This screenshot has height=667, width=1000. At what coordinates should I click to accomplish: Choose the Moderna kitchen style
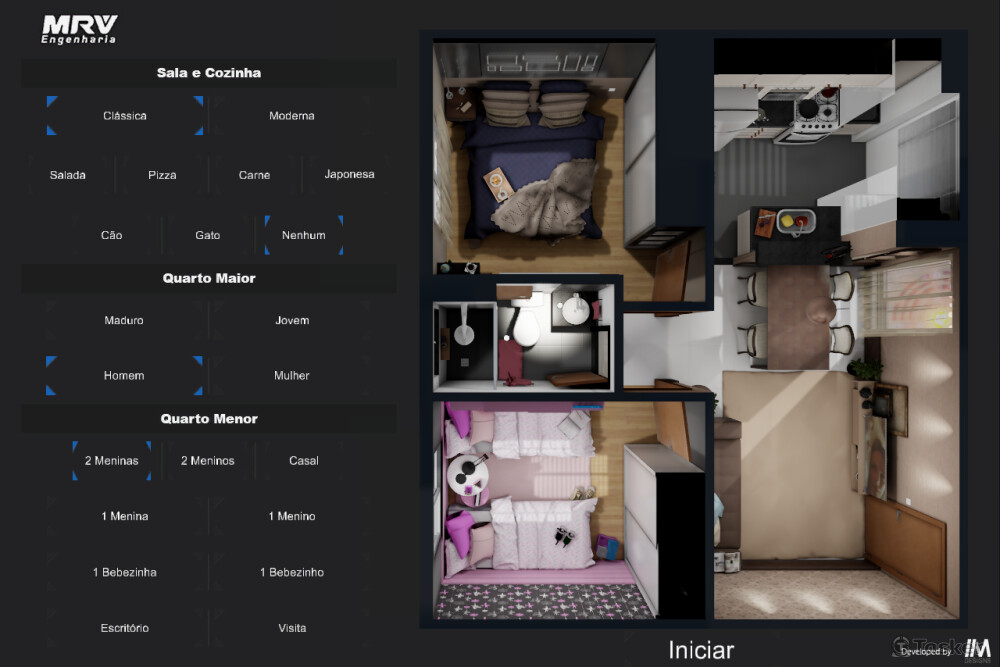pyautogui.click(x=292, y=116)
